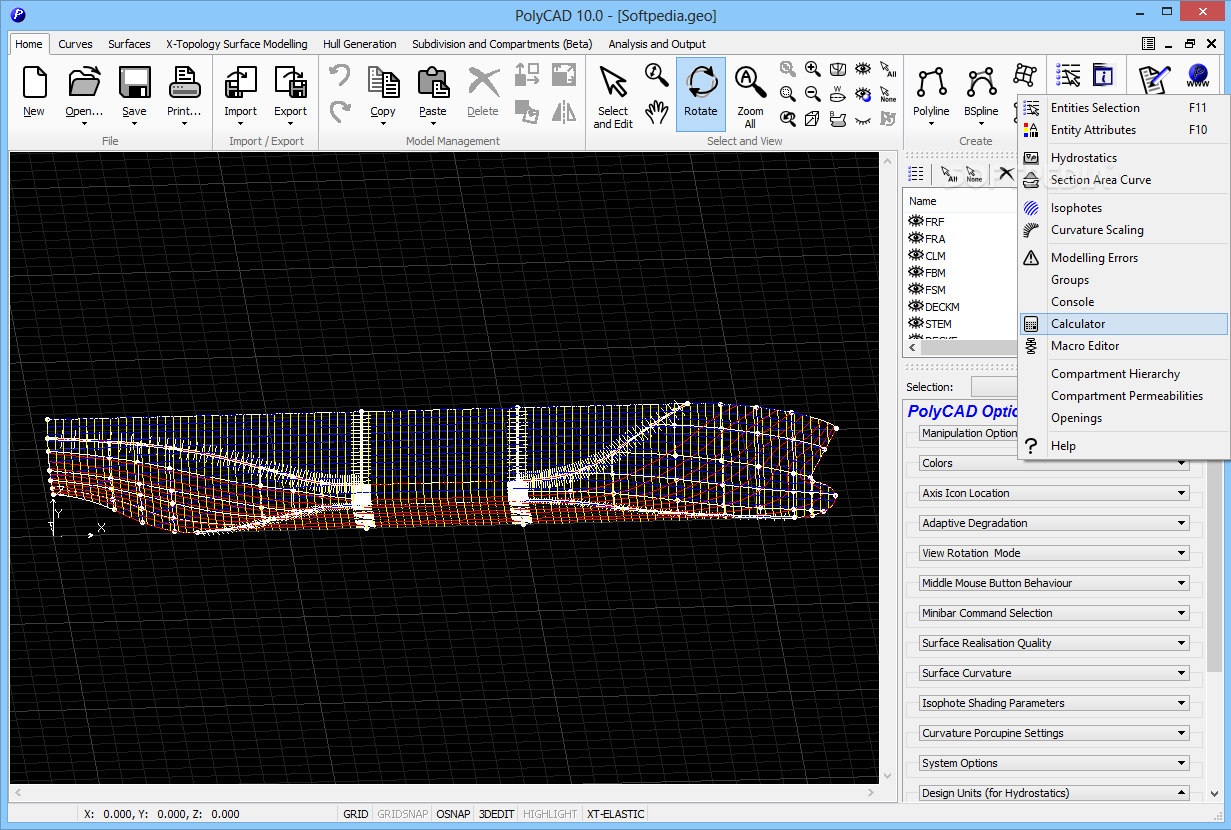Click the delete X icon in entity panel
The height and width of the screenshot is (830, 1231).
[x=1007, y=174]
